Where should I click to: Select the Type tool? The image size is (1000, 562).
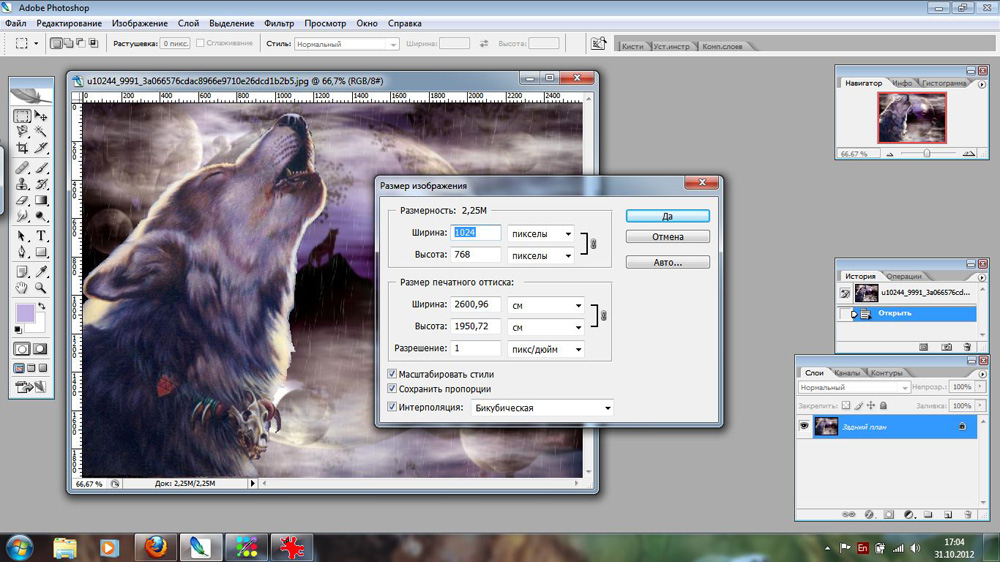tap(41, 236)
